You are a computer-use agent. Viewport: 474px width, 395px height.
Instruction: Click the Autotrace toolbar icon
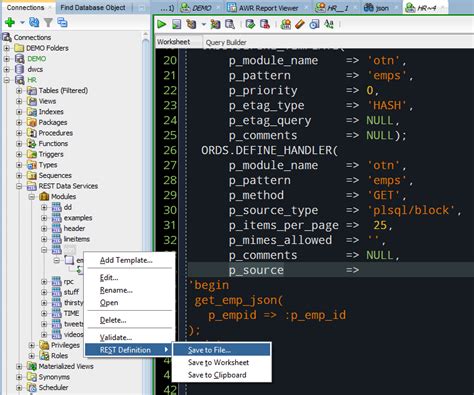[215, 24]
